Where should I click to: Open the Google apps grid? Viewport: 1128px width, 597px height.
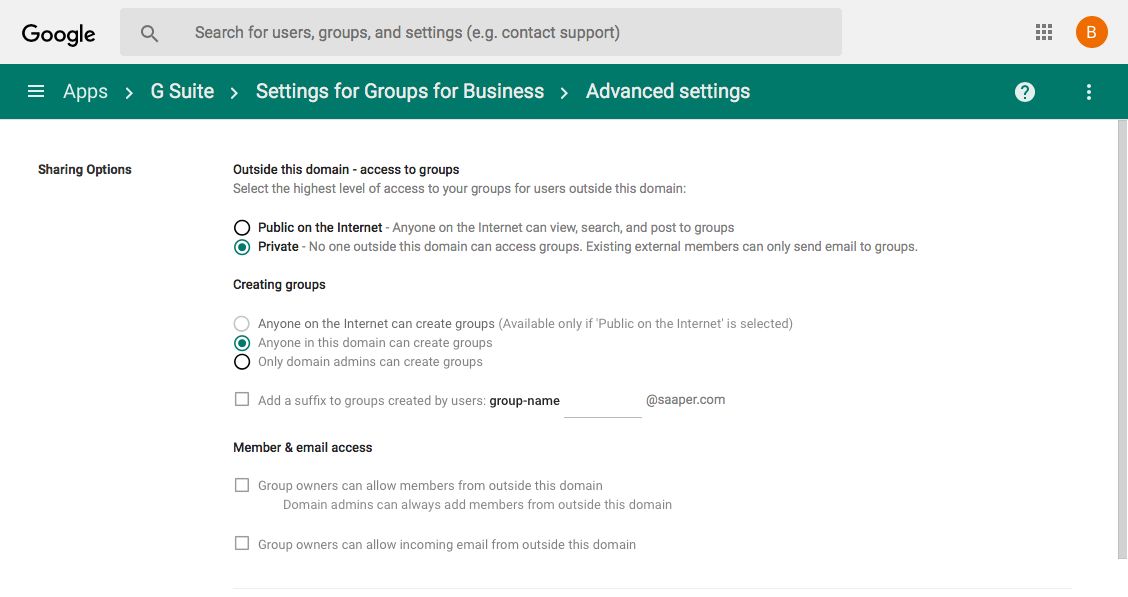(1044, 32)
